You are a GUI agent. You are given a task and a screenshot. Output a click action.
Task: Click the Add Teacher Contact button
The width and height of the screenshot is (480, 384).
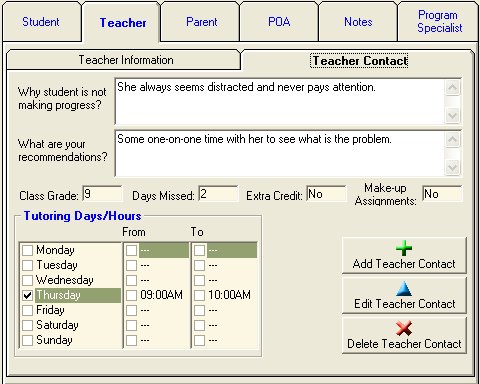(x=404, y=256)
